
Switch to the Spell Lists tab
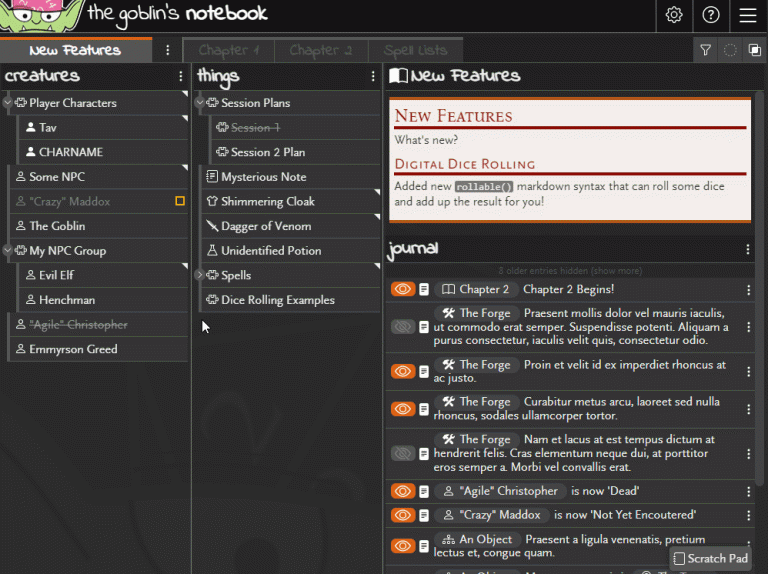click(415, 50)
